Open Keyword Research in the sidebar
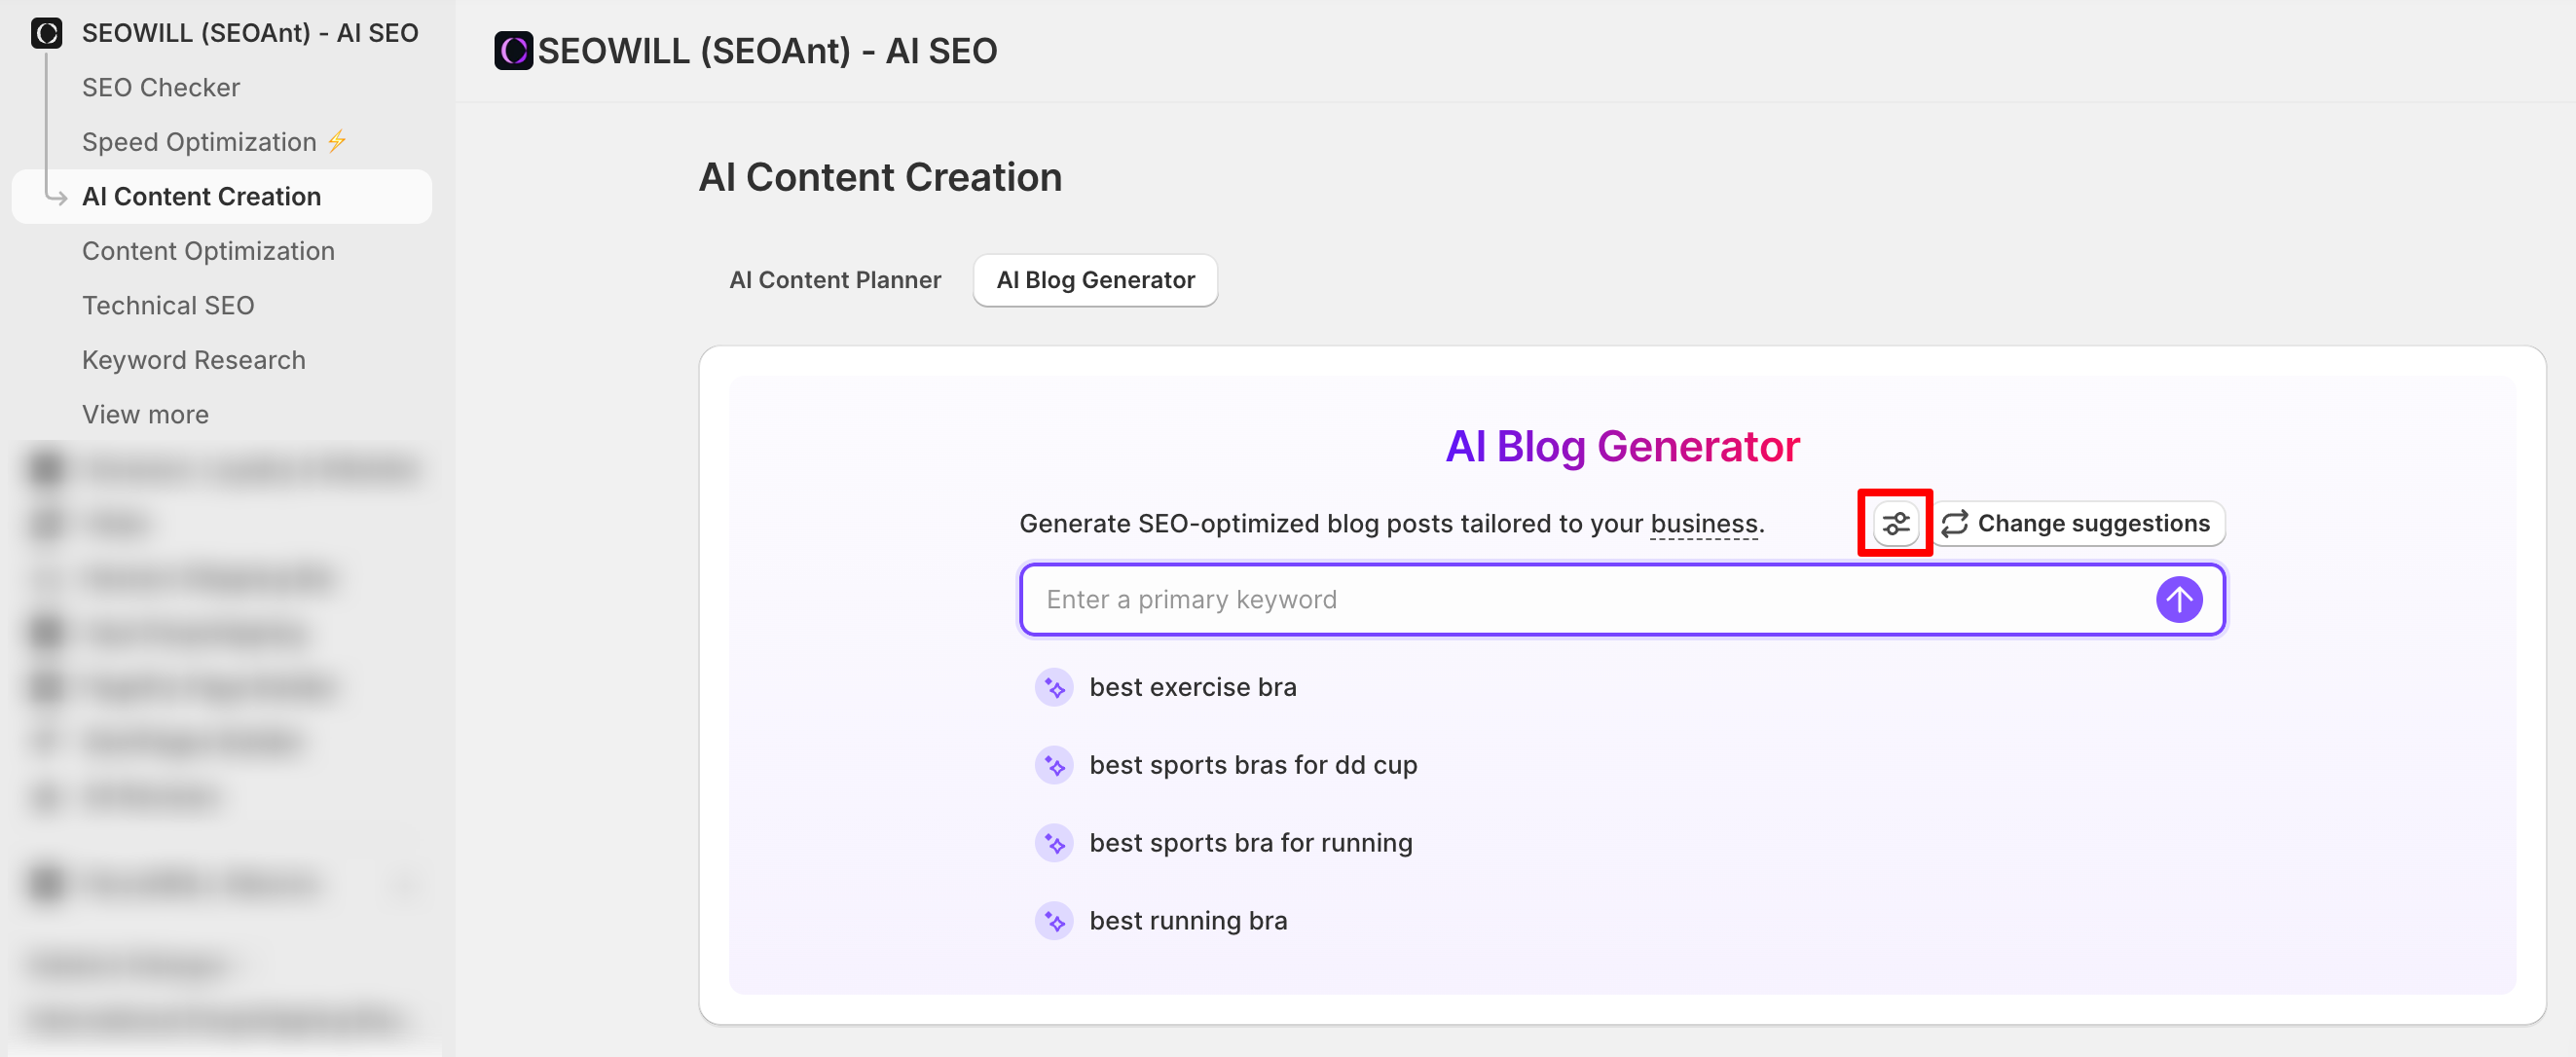The image size is (2576, 1057). tap(193, 360)
